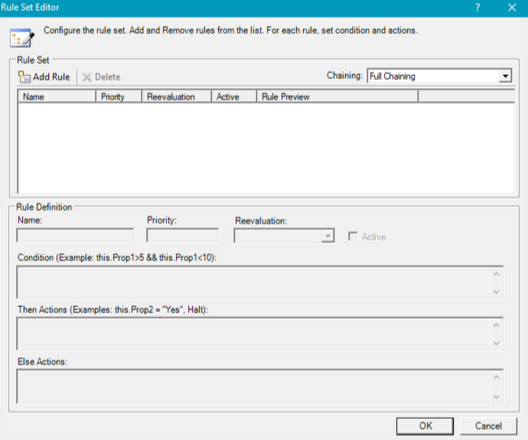Viewport: 528px width, 440px height.
Task: Close the Rule Set Editor dialog
Action: coord(512,7)
